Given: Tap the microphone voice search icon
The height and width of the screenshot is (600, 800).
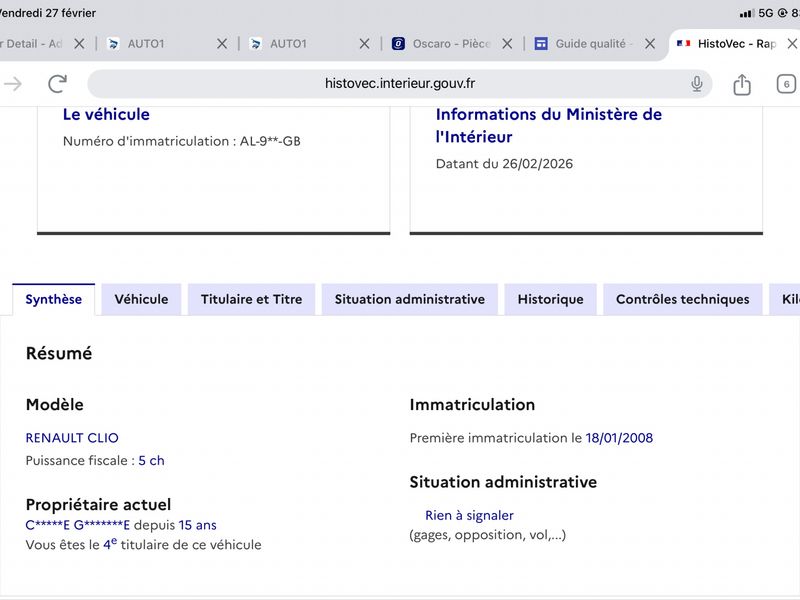Looking at the screenshot, I should pyautogui.click(x=697, y=84).
